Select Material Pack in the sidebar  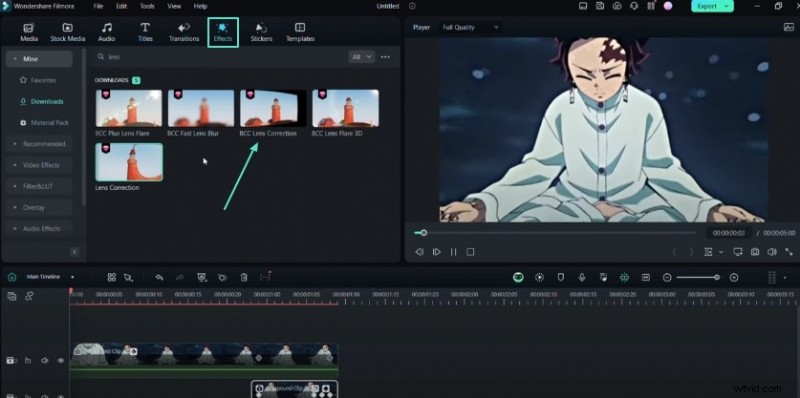44,123
